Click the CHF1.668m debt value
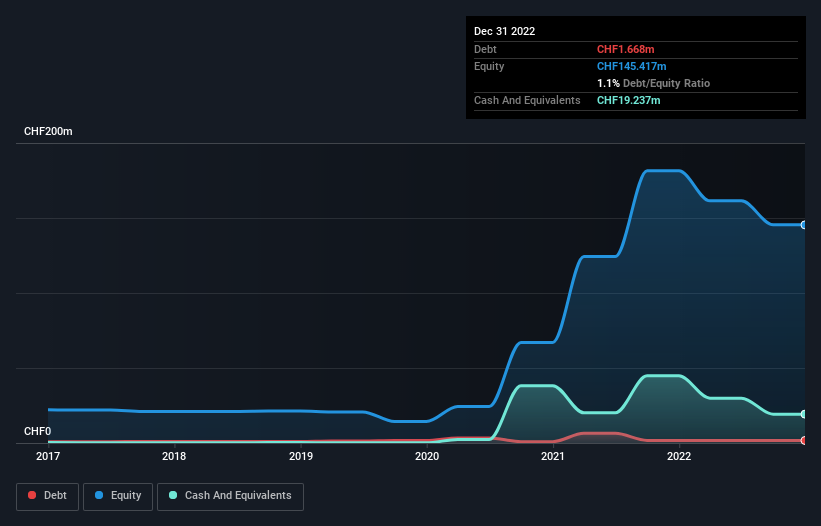 pyautogui.click(x=626, y=49)
